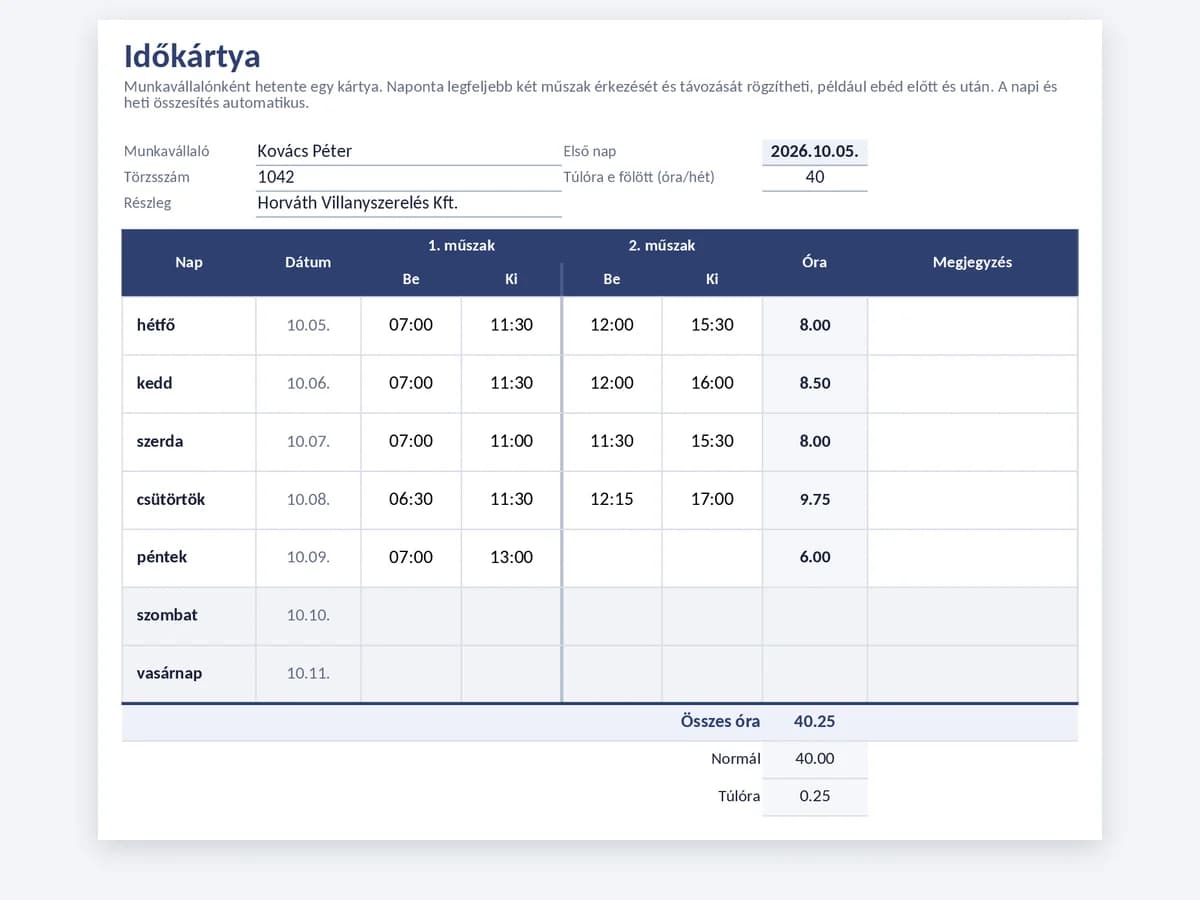Click the employee name field Kovács Péter
Image resolution: width=1200 pixels, height=900 pixels.
click(409, 152)
